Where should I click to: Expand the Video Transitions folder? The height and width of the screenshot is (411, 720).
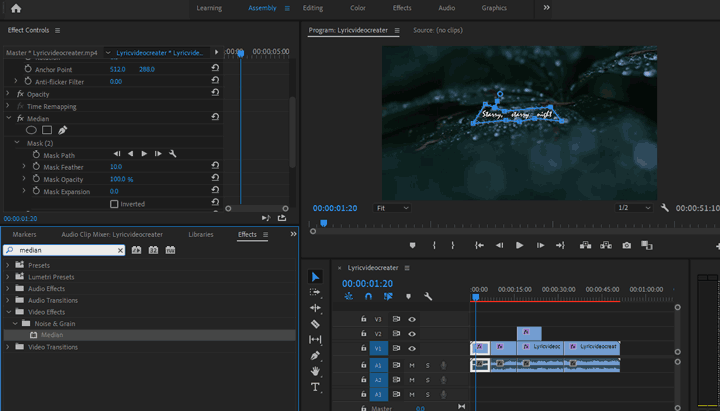8,347
